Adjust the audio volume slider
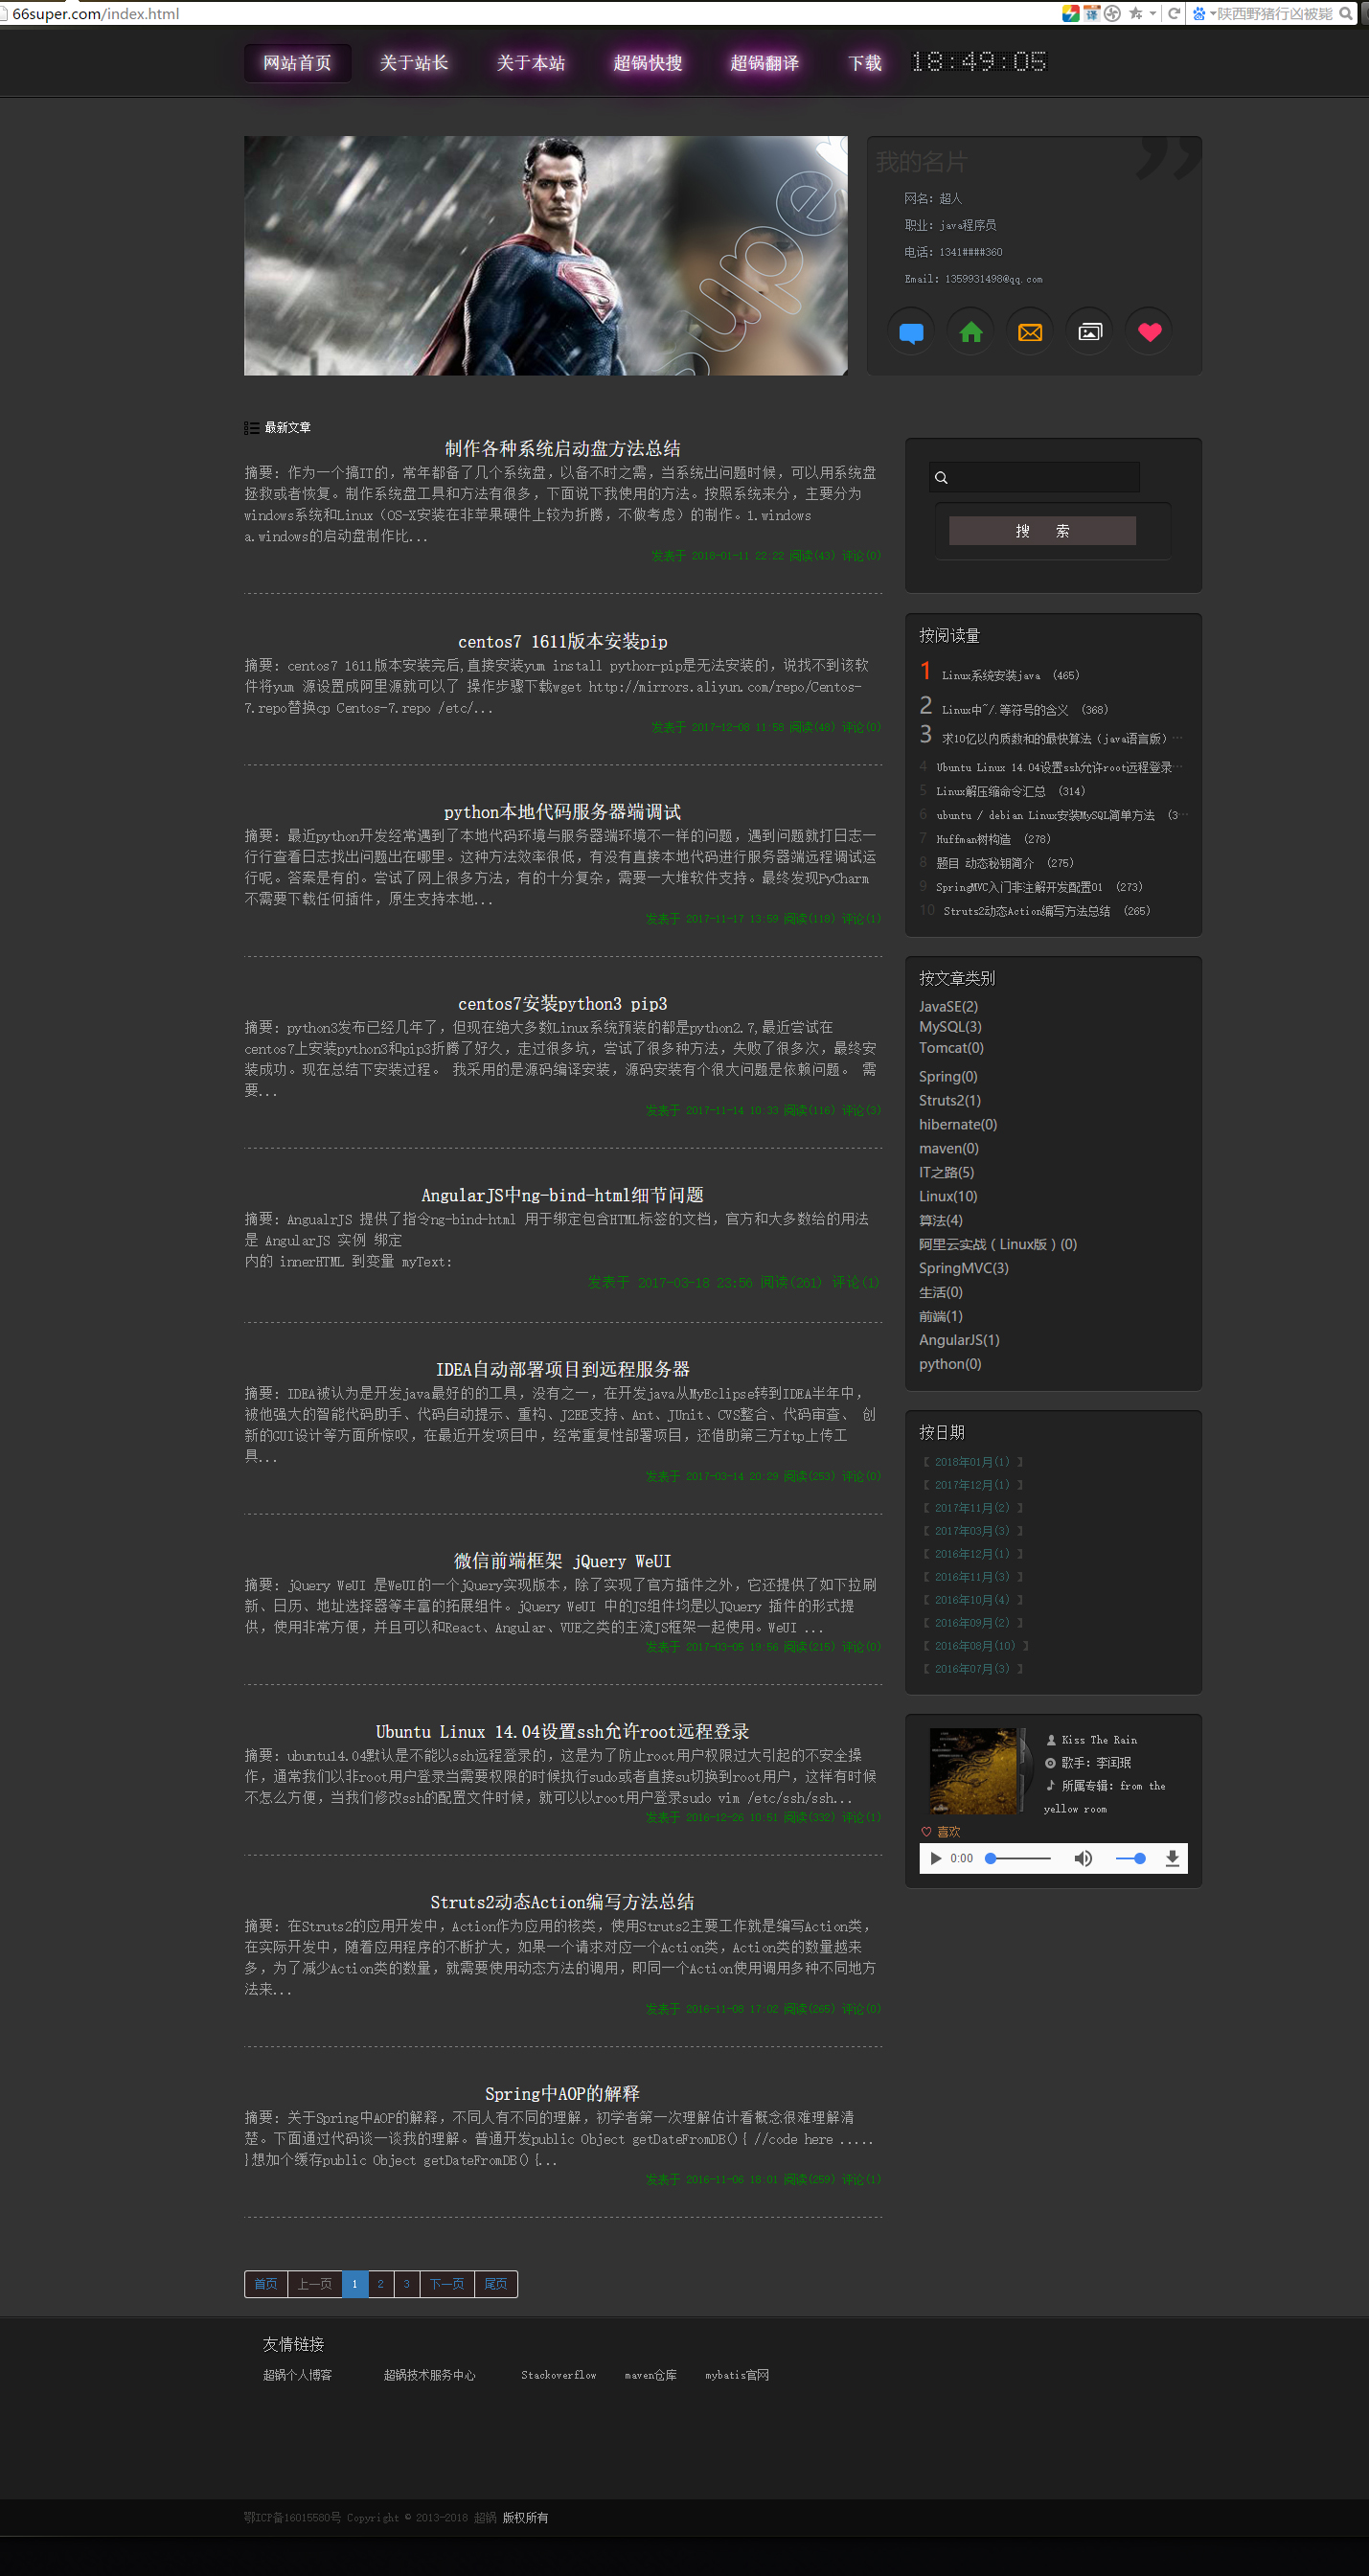 pyautogui.click(x=1130, y=1858)
